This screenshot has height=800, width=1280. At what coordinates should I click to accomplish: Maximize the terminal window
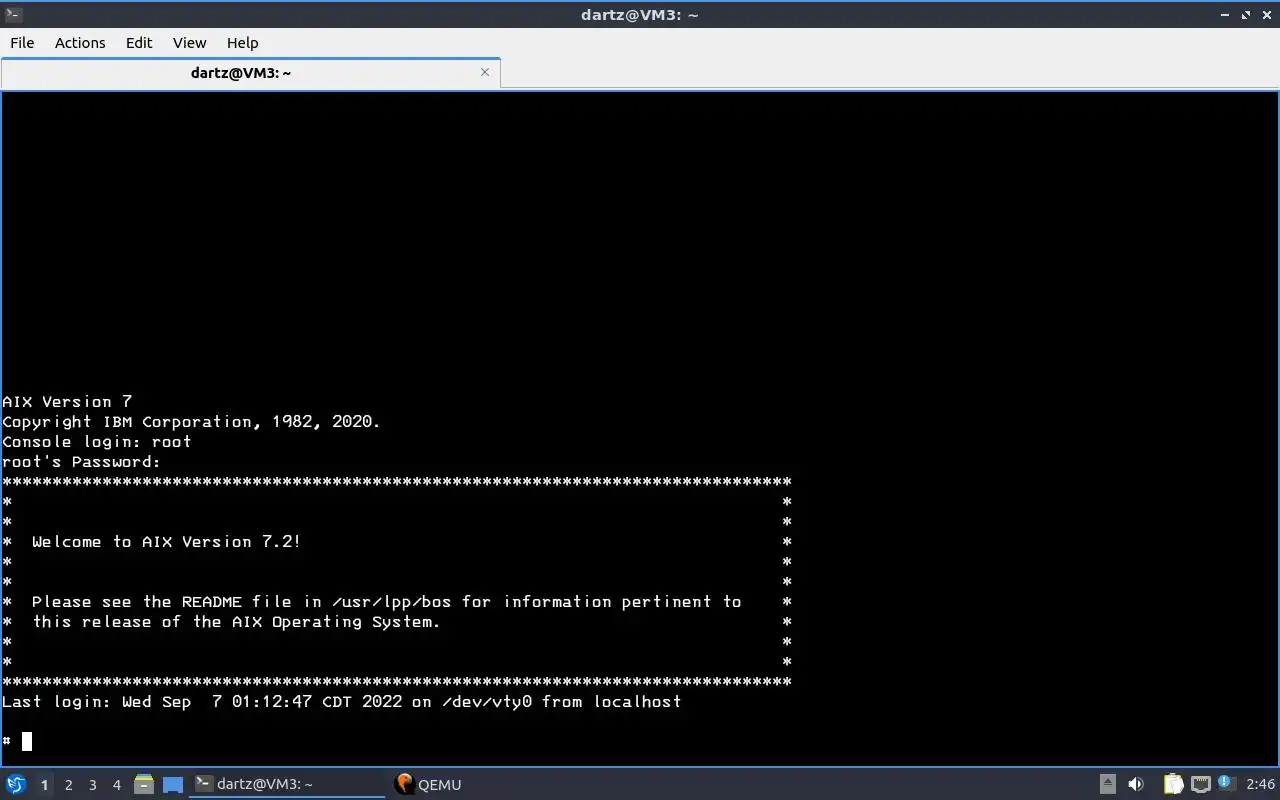(1246, 14)
